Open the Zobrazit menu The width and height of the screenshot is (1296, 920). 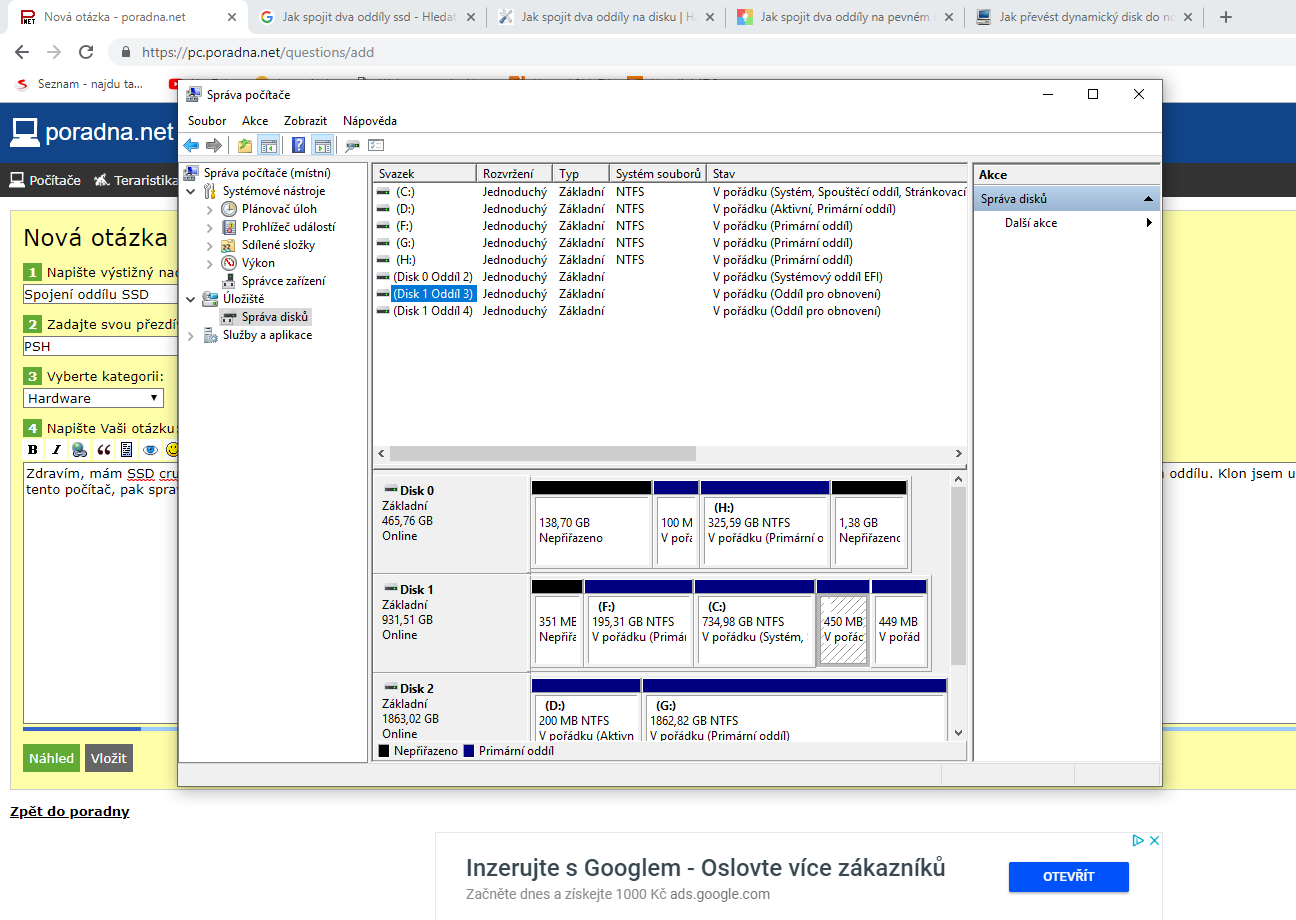[x=305, y=121]
